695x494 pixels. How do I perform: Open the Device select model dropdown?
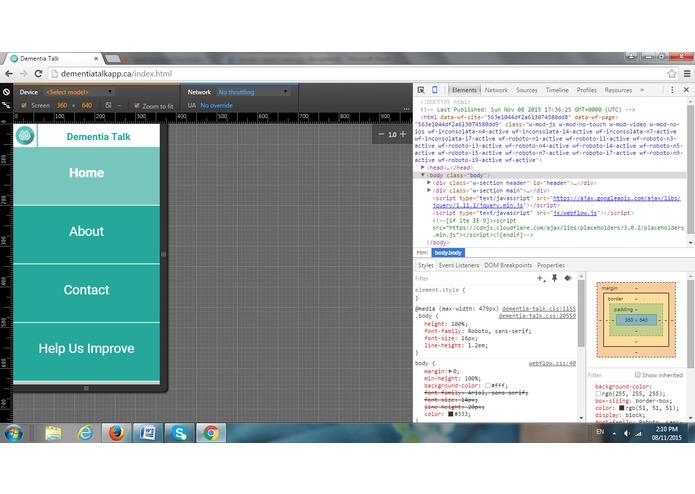79,92
